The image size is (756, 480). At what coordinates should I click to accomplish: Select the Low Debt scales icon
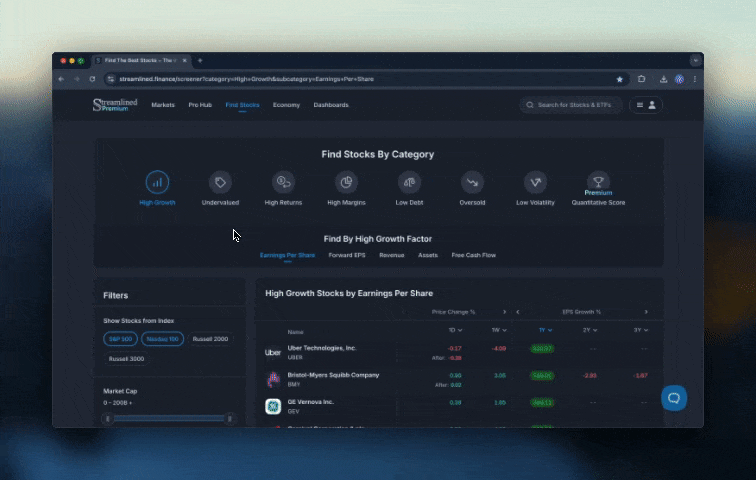click(x=409, y=183)
